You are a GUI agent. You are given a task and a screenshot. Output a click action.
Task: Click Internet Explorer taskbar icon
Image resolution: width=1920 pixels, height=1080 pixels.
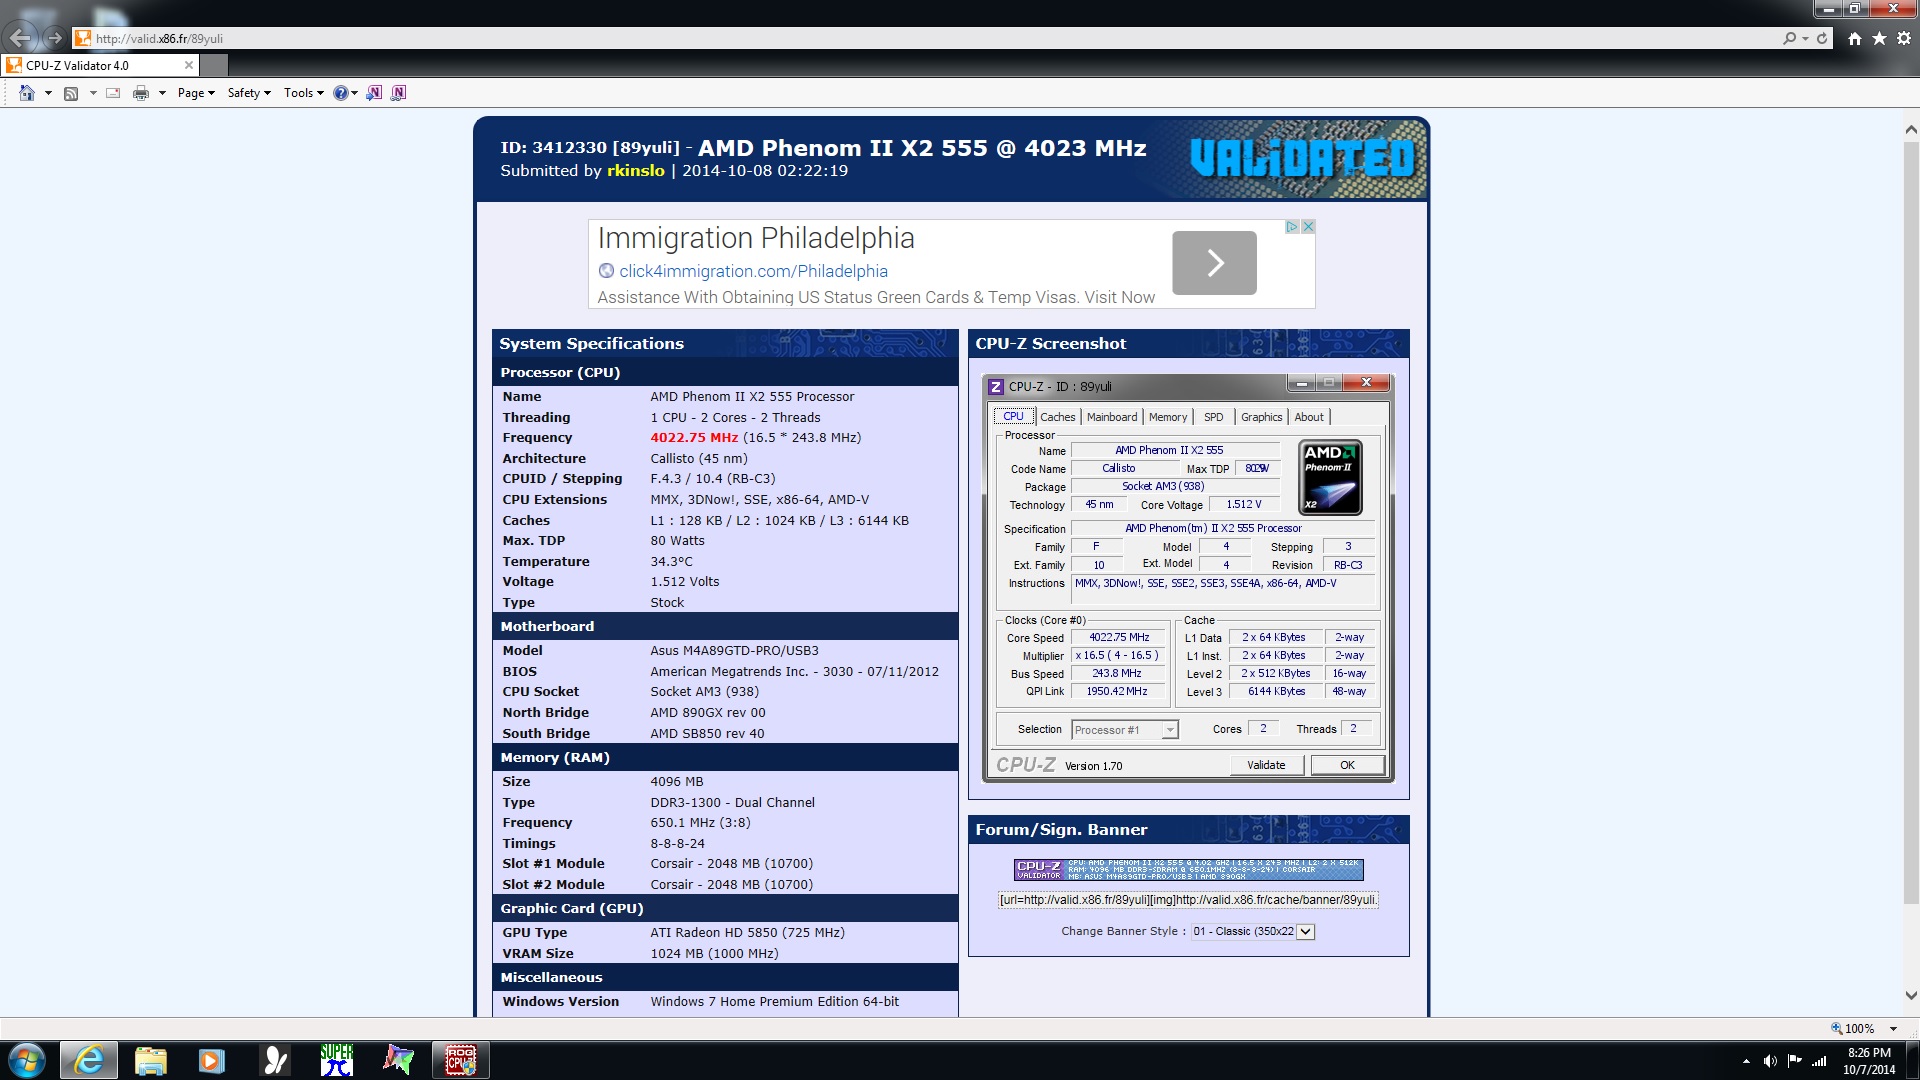(89, 1060)
